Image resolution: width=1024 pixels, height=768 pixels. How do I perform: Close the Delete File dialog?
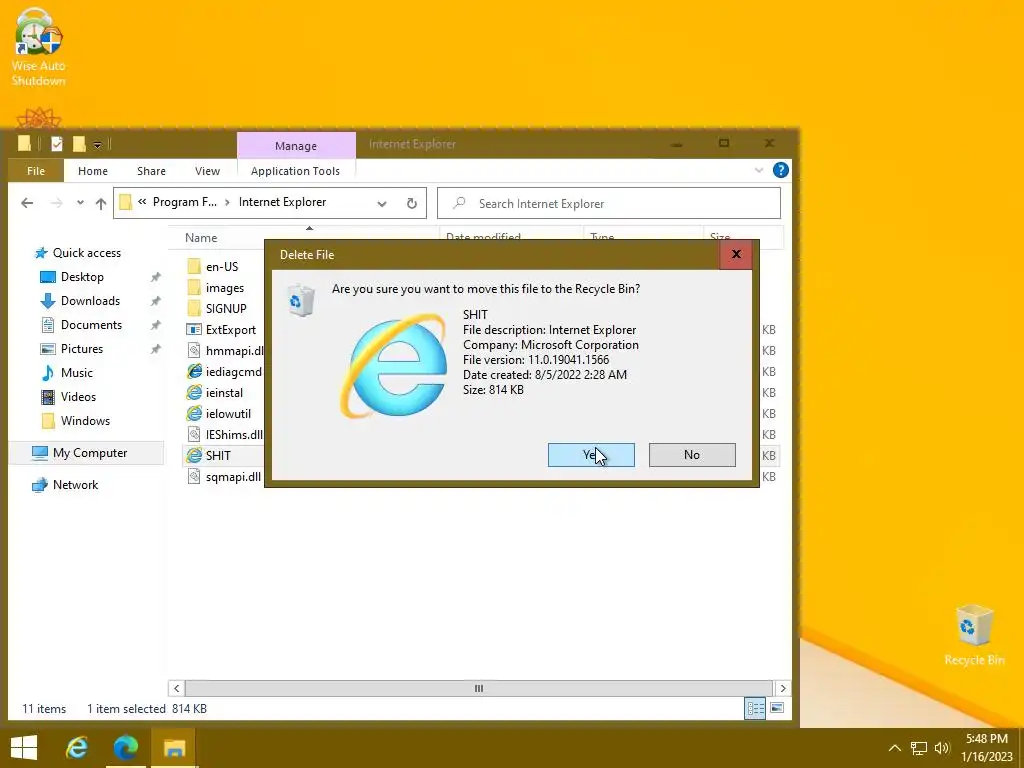tap(736, 255)
